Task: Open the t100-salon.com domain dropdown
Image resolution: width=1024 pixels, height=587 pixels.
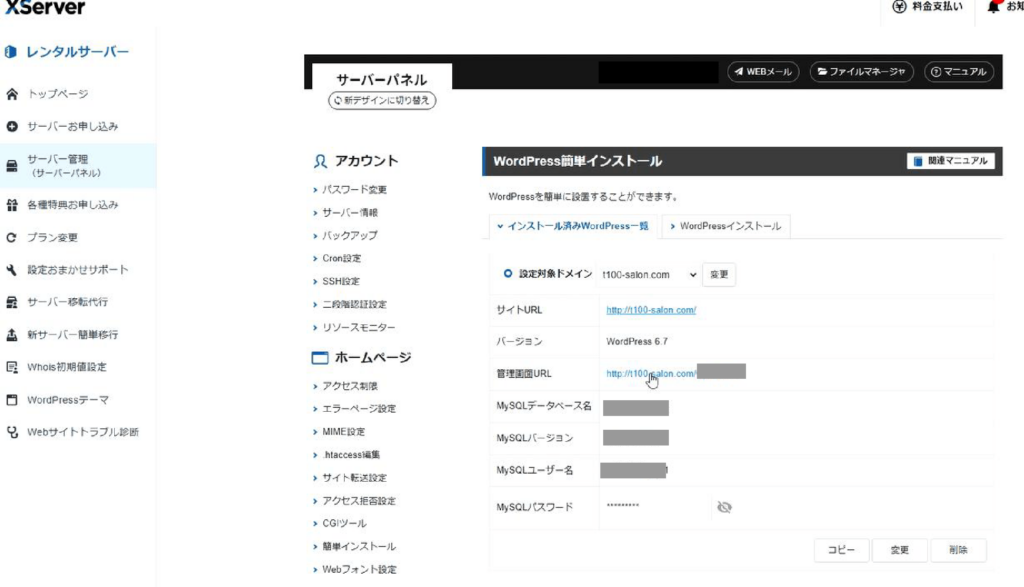Action: click(x=648, y=275)
